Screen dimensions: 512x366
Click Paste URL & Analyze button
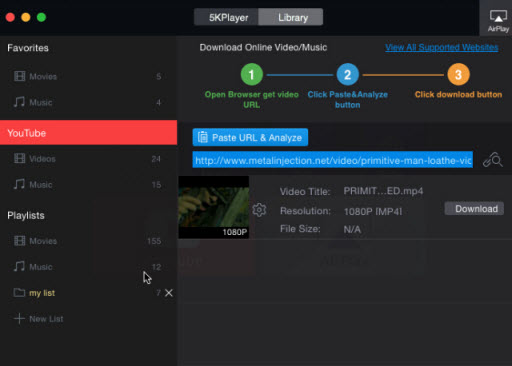250,137
